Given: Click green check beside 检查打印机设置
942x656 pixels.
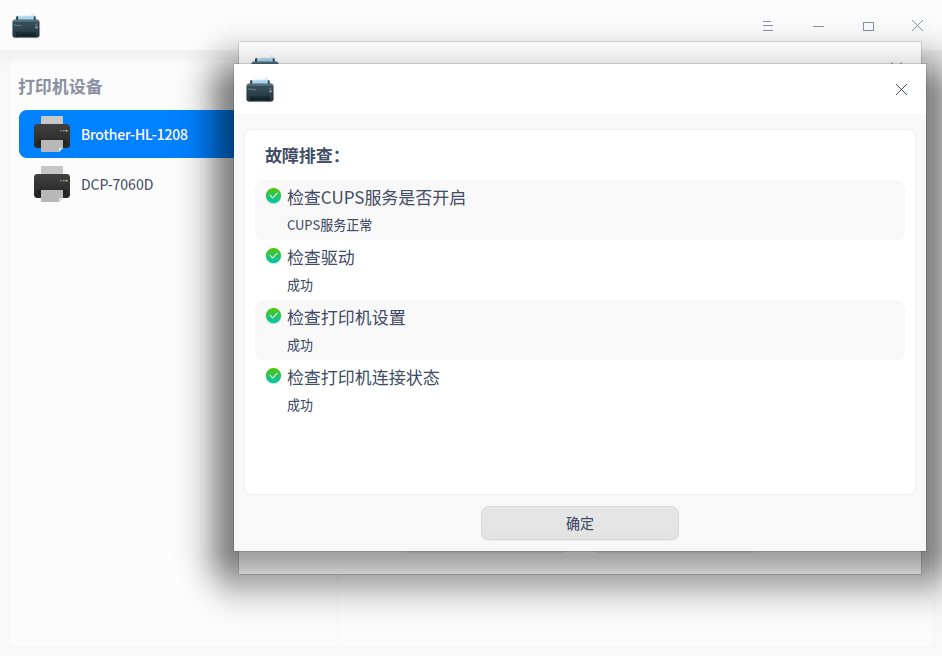Looking at the screenshot, I should click(x=273, y=316).
